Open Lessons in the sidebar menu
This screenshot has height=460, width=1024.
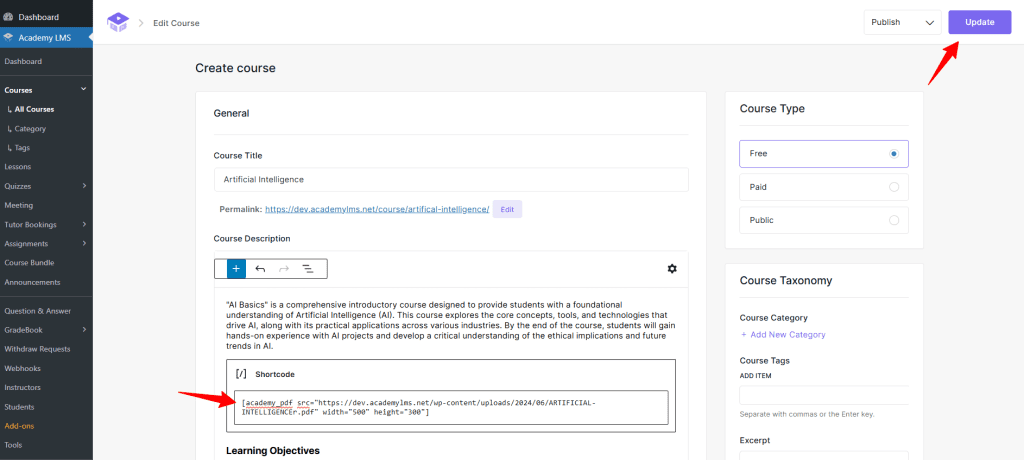(18, 167)
